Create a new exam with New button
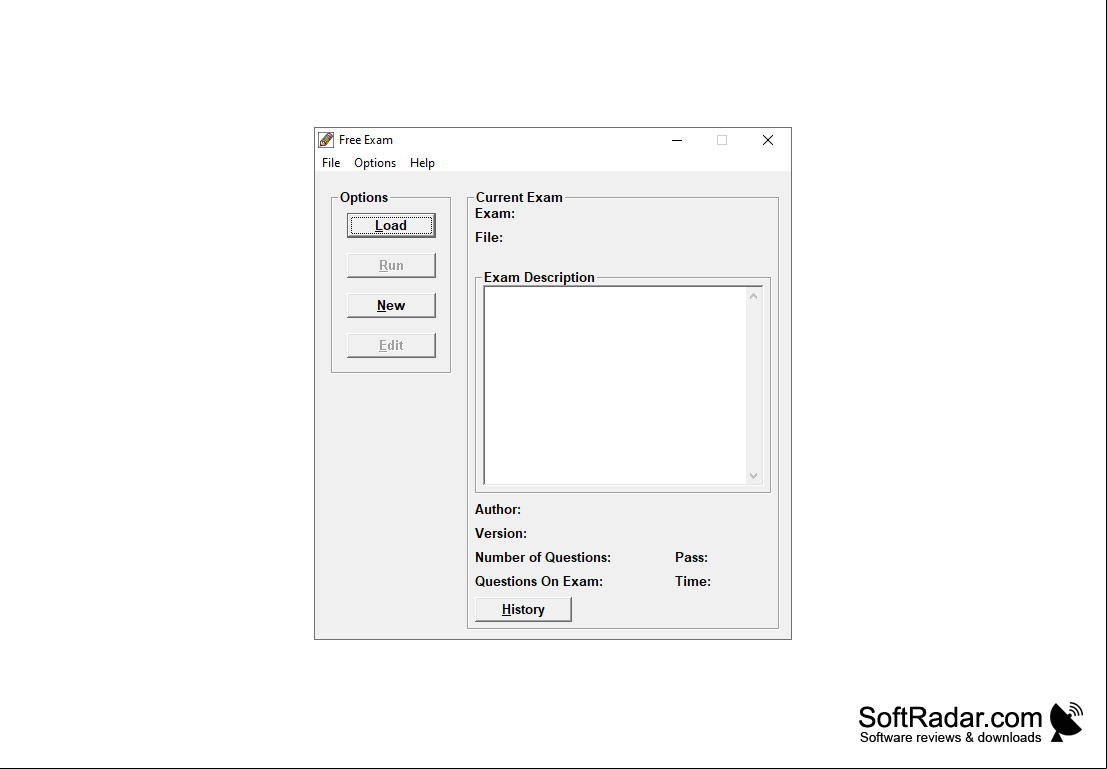This screenshot has height=769, width=1107. click(391, 306)
